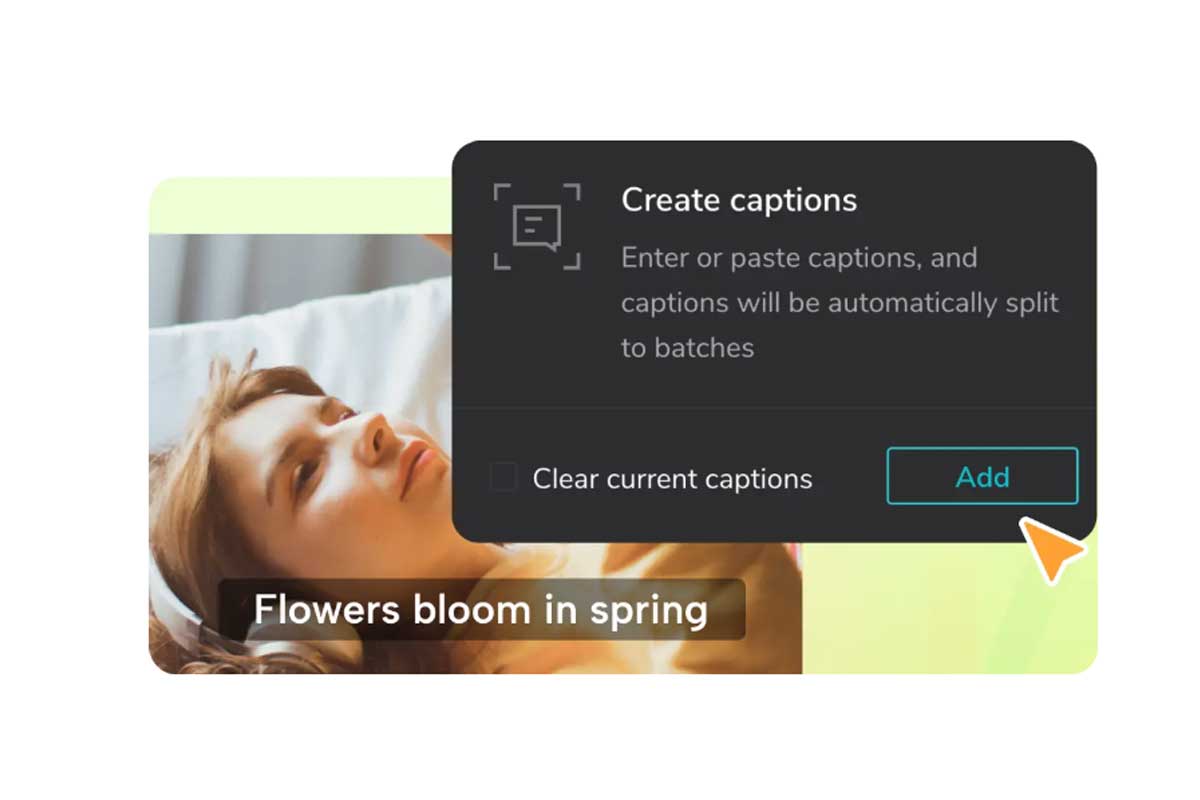Click the 'Enter or paste captions' description line

tap(799, 258)
